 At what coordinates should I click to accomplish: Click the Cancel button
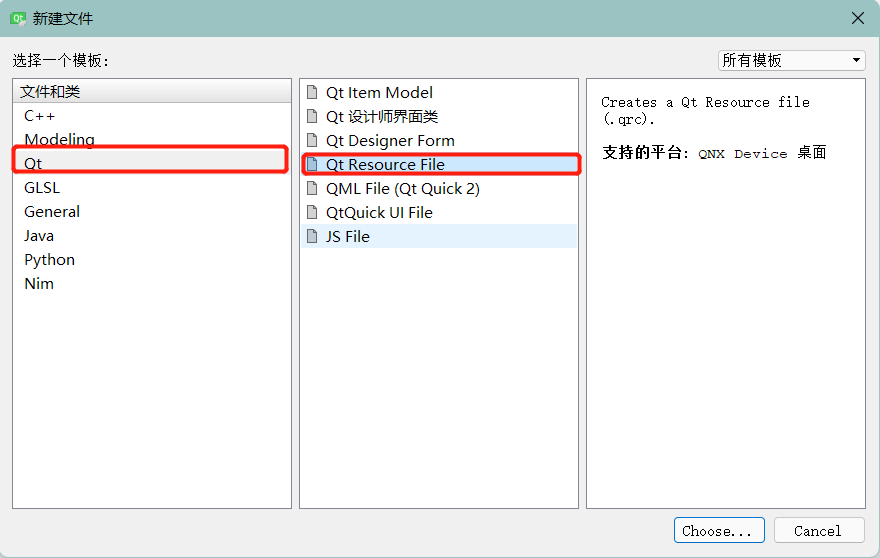coord(819,530)
